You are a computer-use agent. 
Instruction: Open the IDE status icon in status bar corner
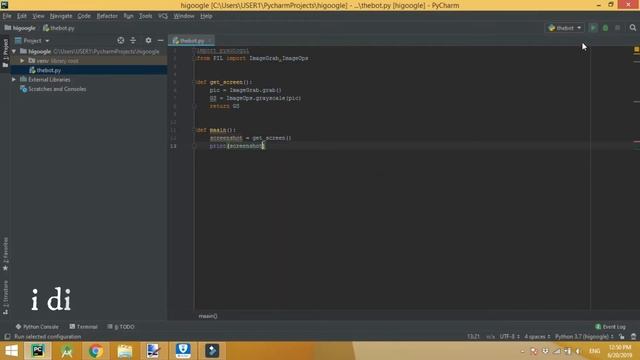633,337
